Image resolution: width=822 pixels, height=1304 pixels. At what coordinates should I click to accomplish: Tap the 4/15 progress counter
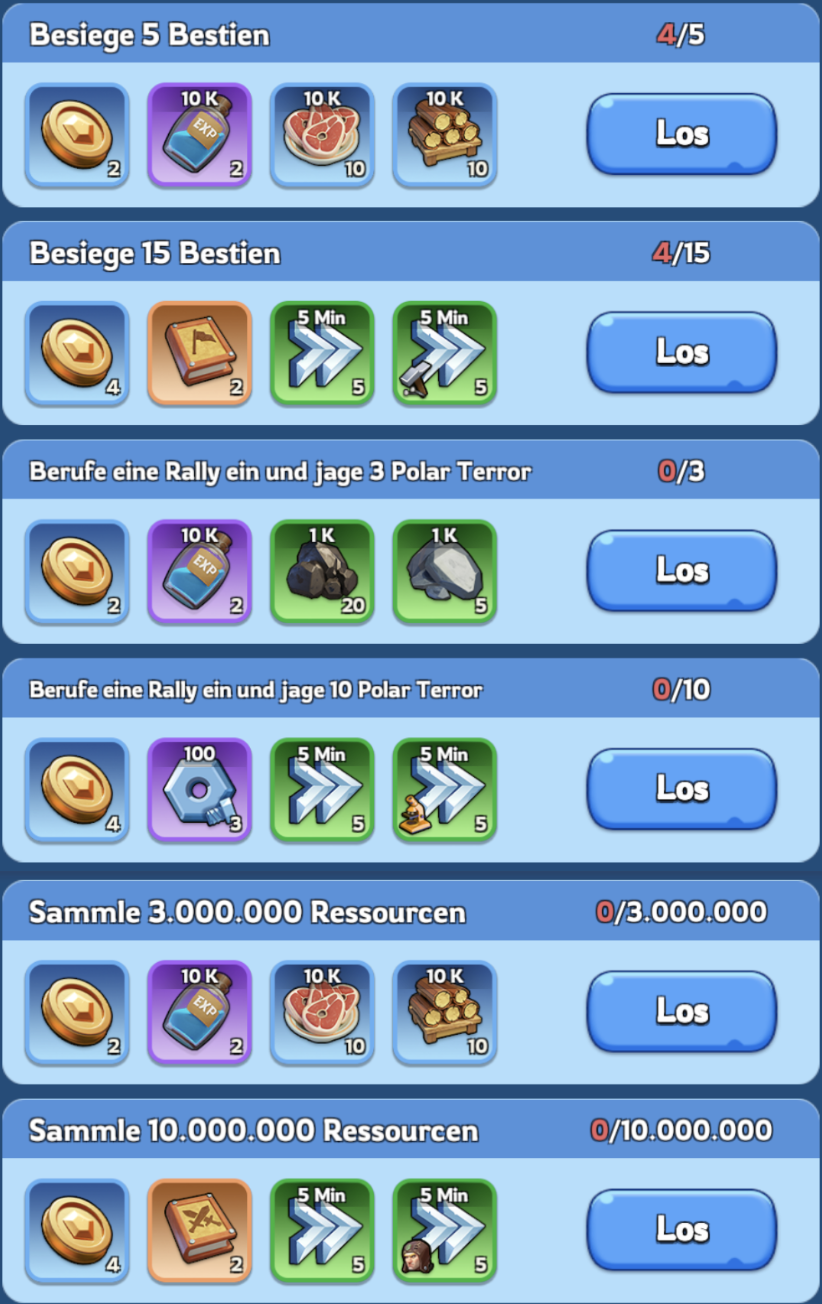click(x=681, y=253)
